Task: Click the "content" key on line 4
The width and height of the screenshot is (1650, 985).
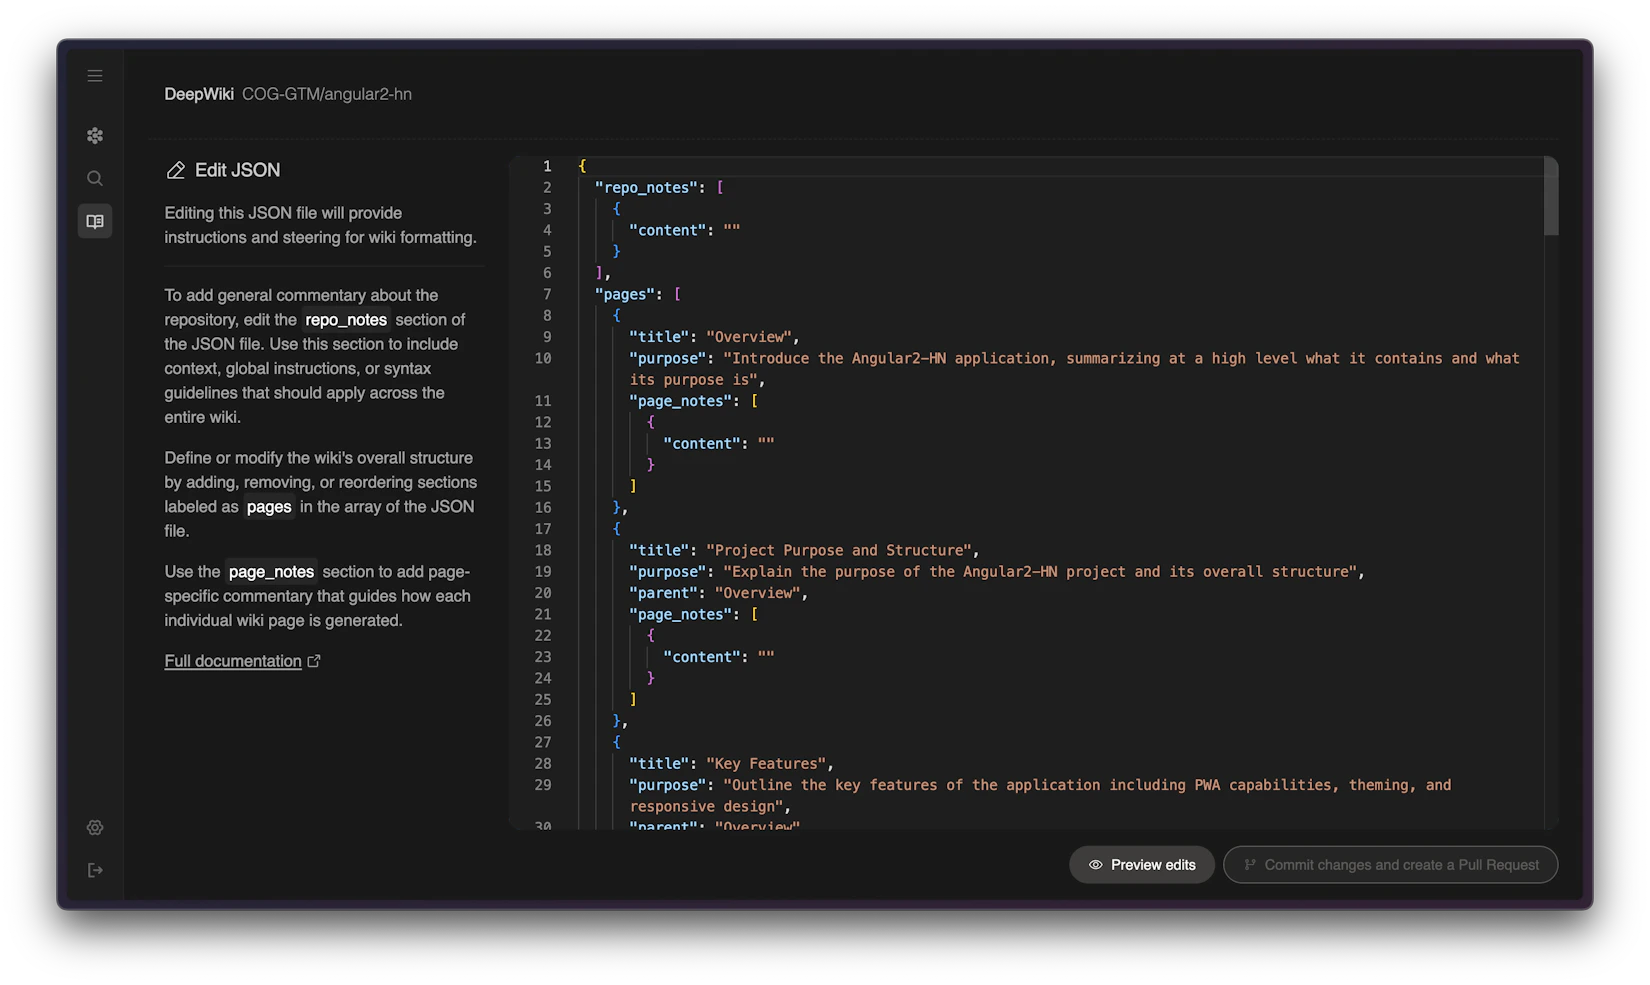Action: (668, 230)
